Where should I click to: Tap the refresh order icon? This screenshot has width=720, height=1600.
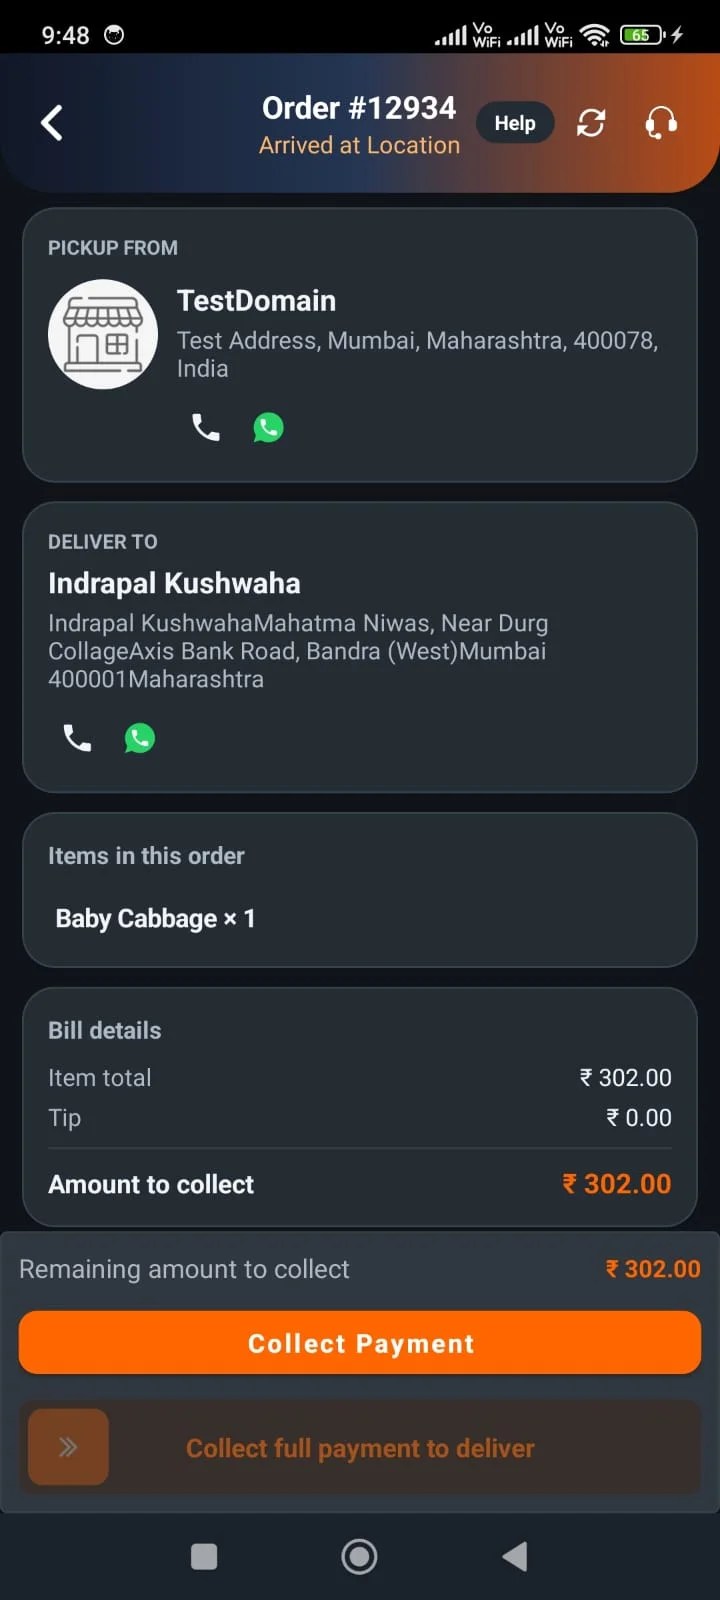pos(591,123)
